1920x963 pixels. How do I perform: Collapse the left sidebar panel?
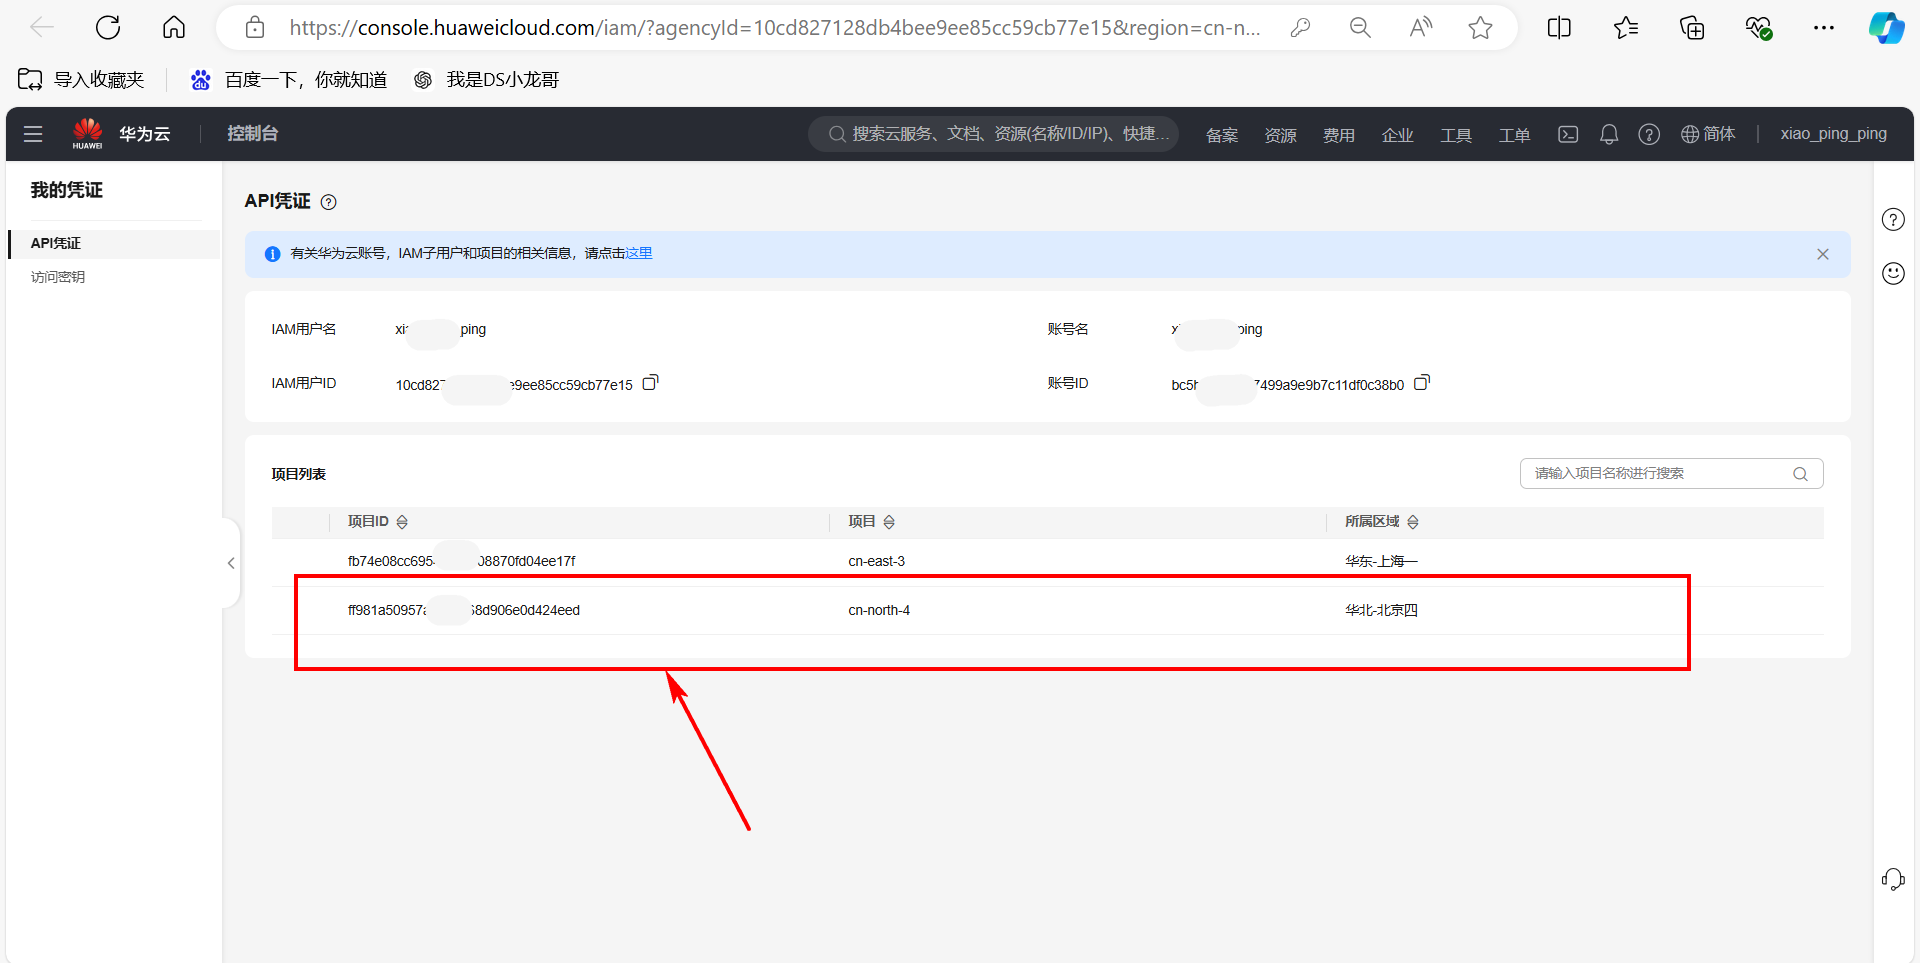[x=231, y=563]
